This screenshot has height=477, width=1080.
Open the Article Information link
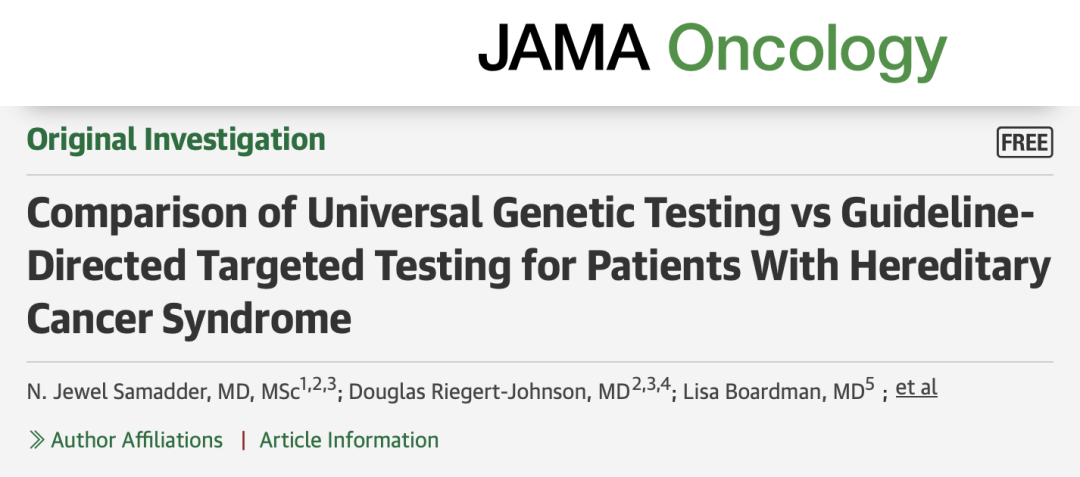[x=349, y=440]
